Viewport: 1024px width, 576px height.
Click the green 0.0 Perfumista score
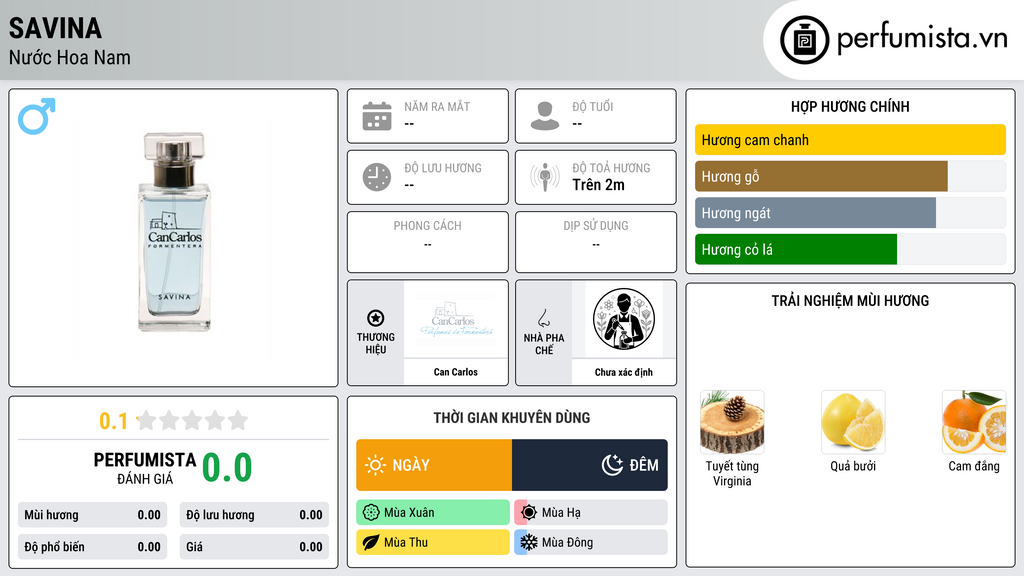pos(227,468)
